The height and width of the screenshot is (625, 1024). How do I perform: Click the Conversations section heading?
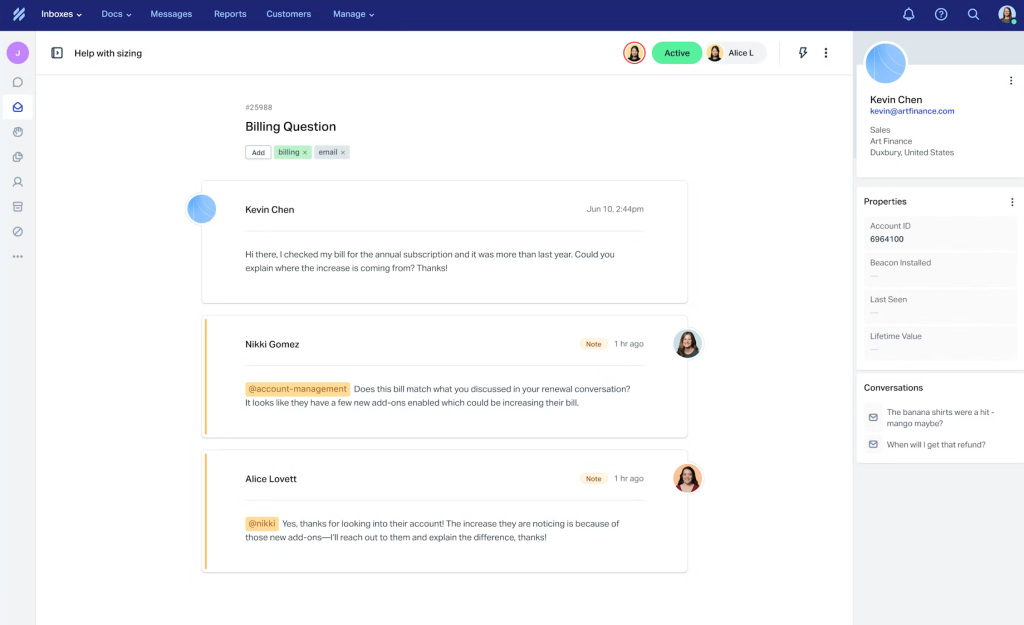coord(893,388)
